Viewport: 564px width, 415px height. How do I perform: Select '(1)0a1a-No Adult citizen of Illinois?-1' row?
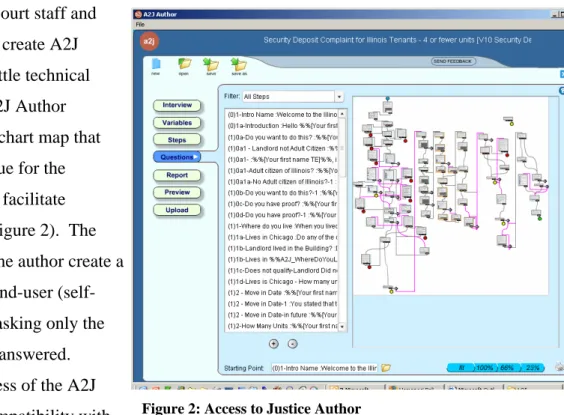pyautogui.click(x=282, y=182)
